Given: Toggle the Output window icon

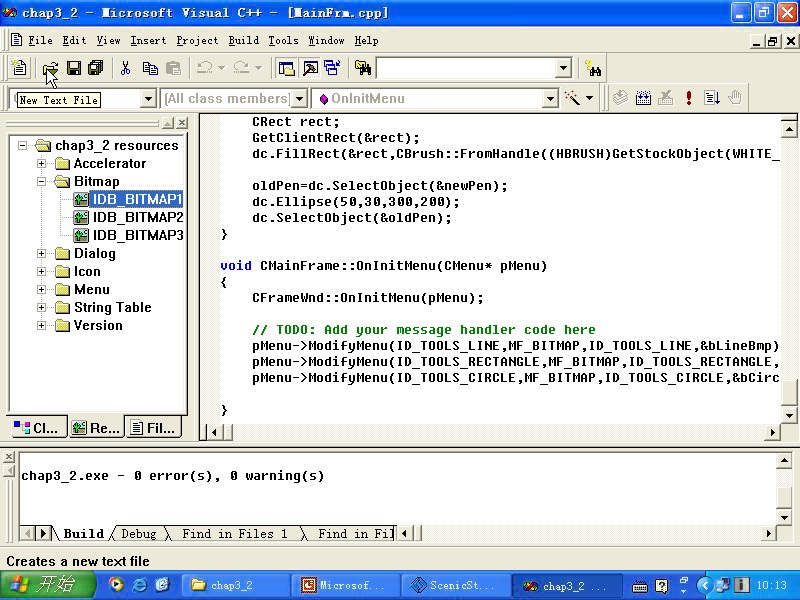Looking at the screenshot, I should pos(310,68).
